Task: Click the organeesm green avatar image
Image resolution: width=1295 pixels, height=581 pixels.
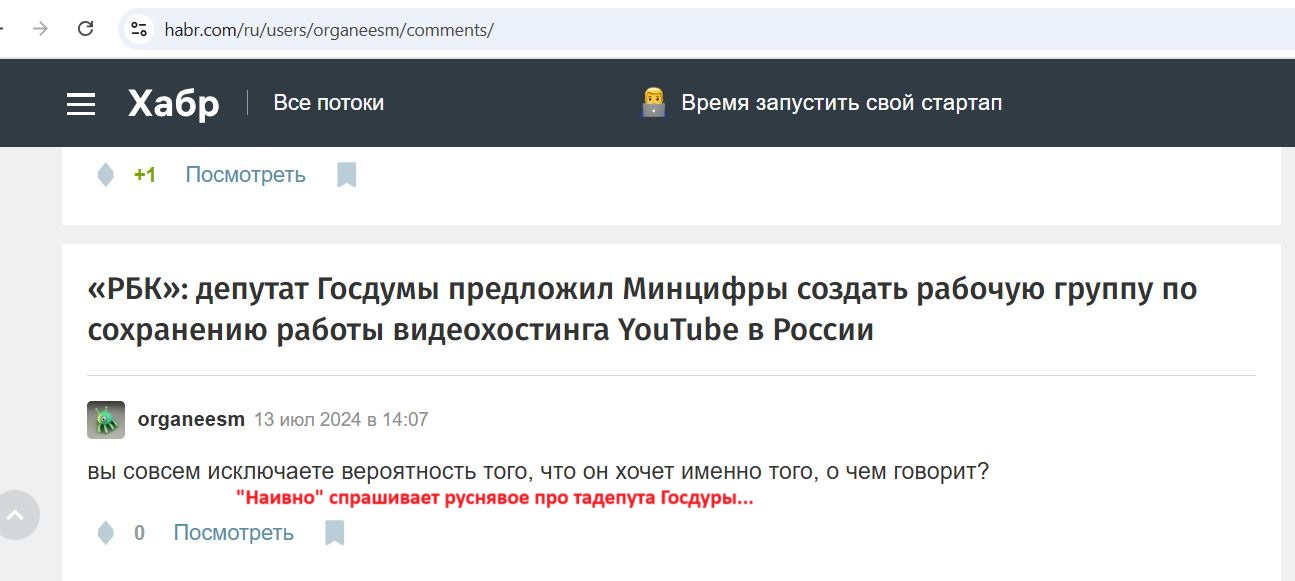Action: 106,420
